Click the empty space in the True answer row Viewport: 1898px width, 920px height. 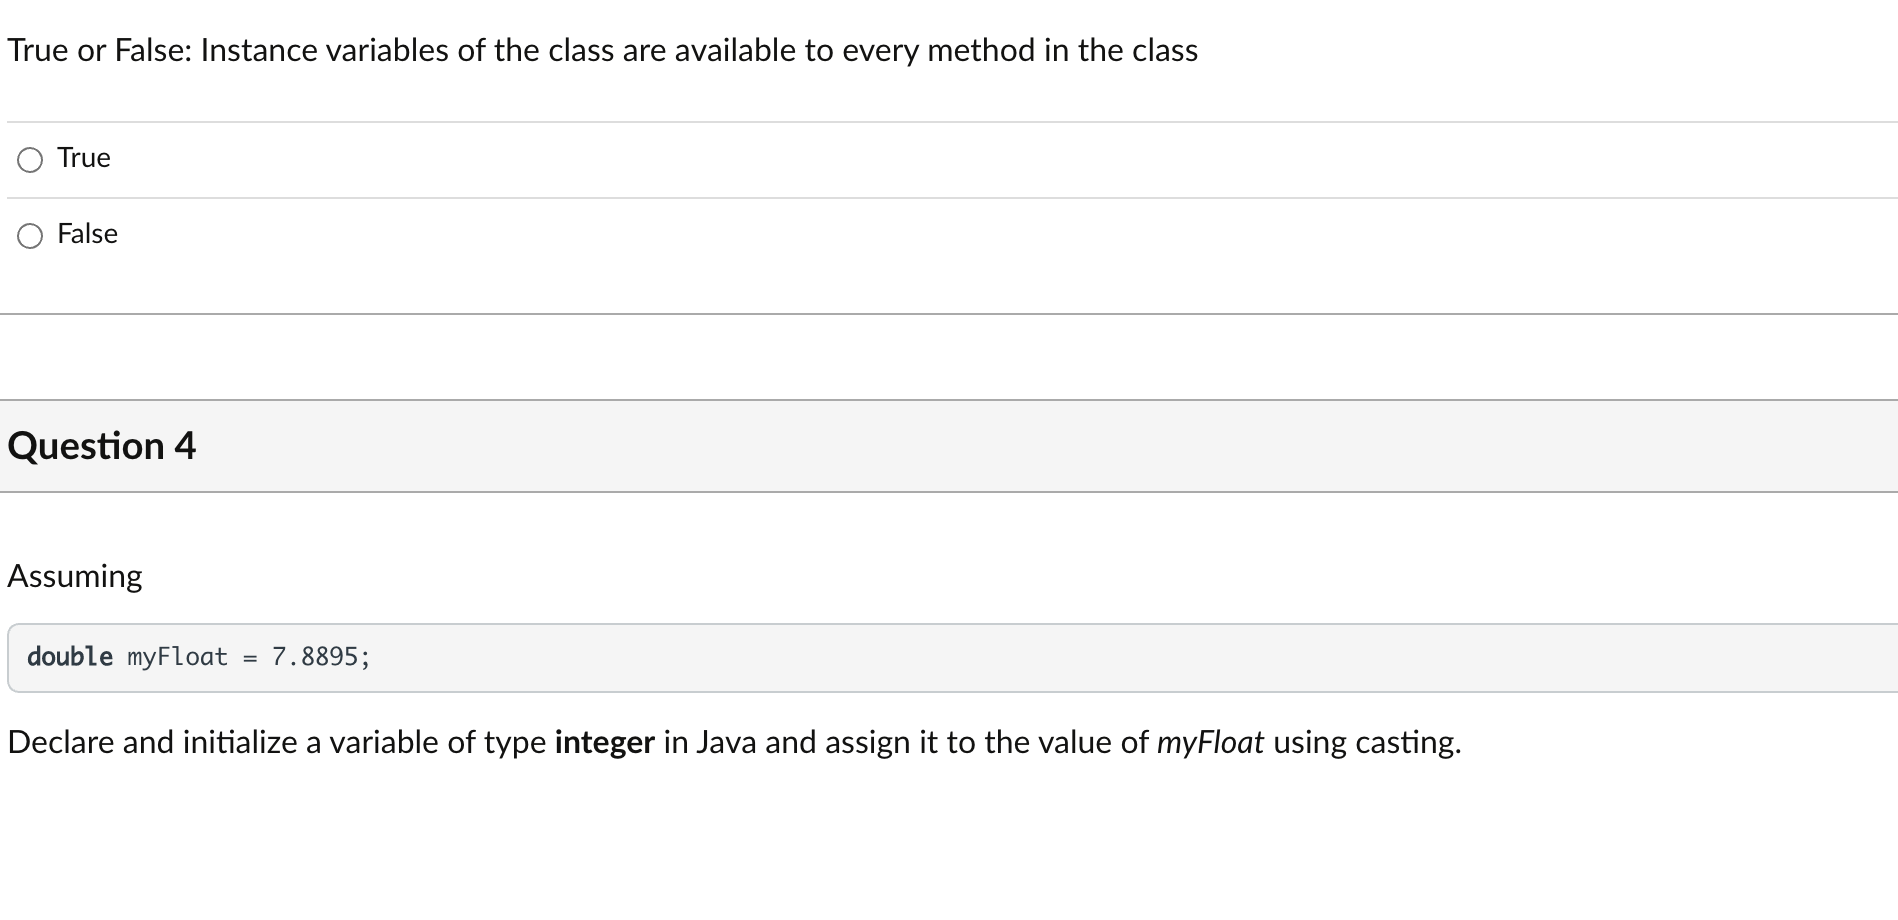(x=1000, y=160)
